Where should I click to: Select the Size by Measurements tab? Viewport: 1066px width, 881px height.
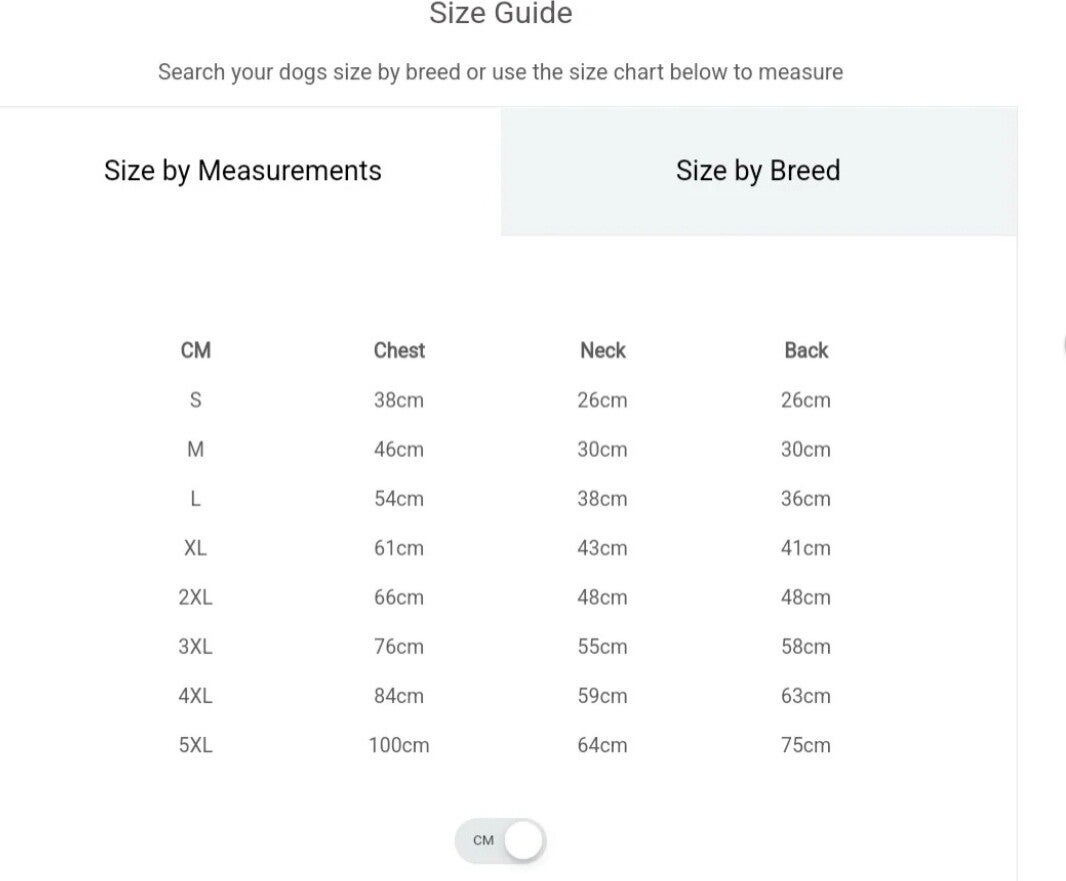243,171
